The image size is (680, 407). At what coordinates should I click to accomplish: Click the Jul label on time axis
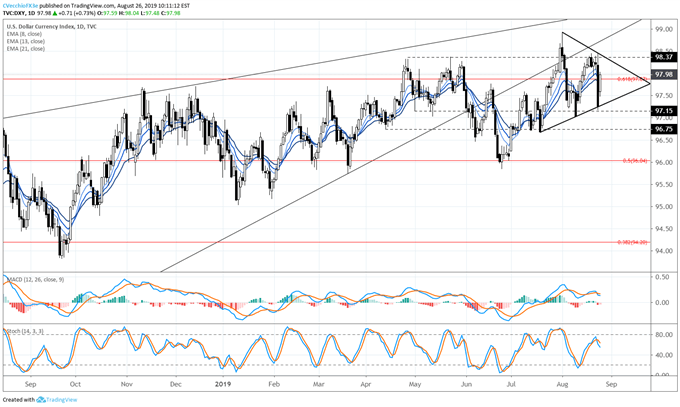[x=511, y=384]
